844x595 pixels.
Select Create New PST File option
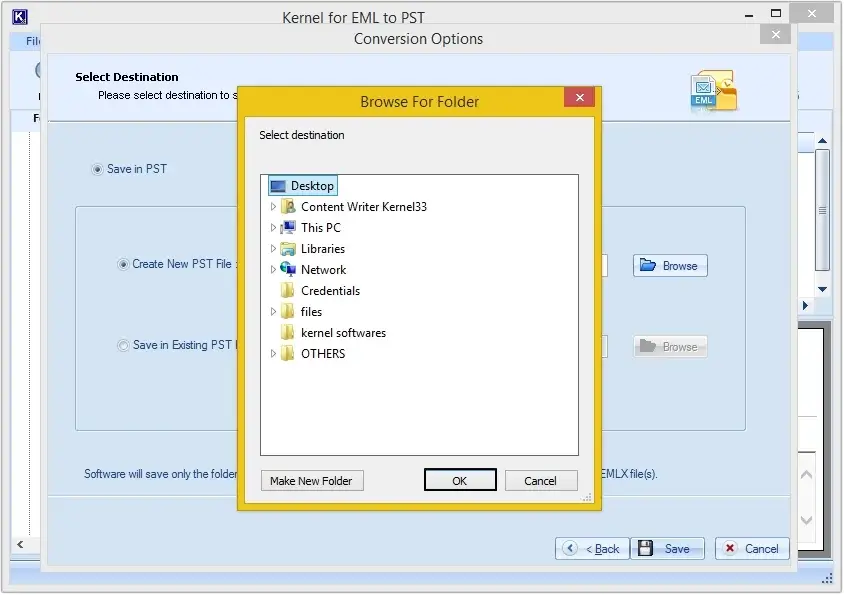(123, 264)
